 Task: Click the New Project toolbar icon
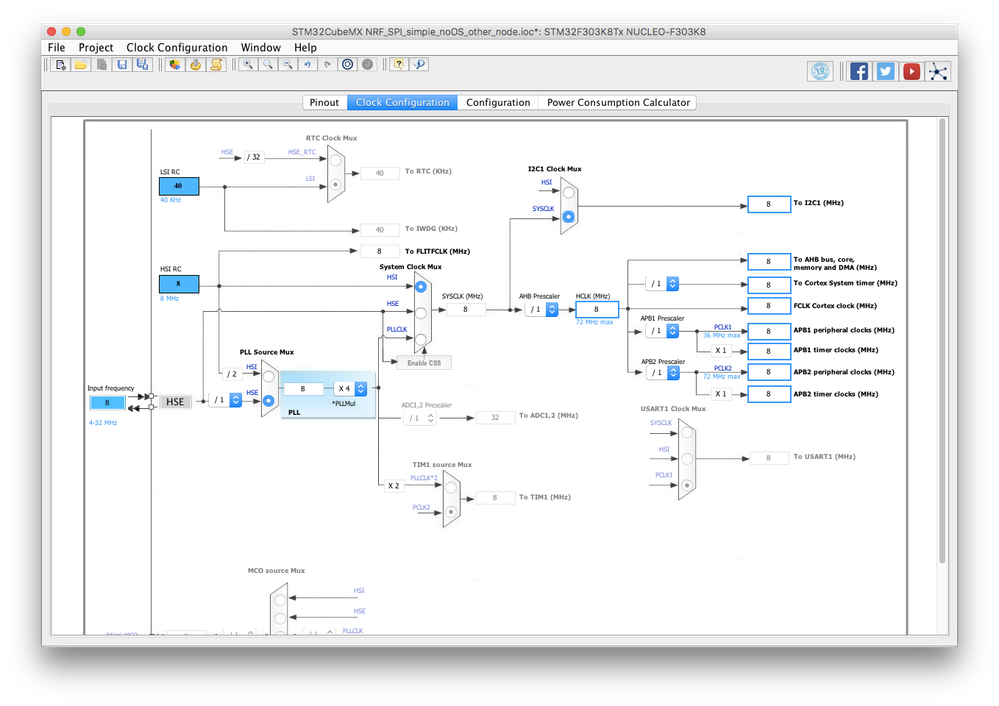[x=61, y=64]
